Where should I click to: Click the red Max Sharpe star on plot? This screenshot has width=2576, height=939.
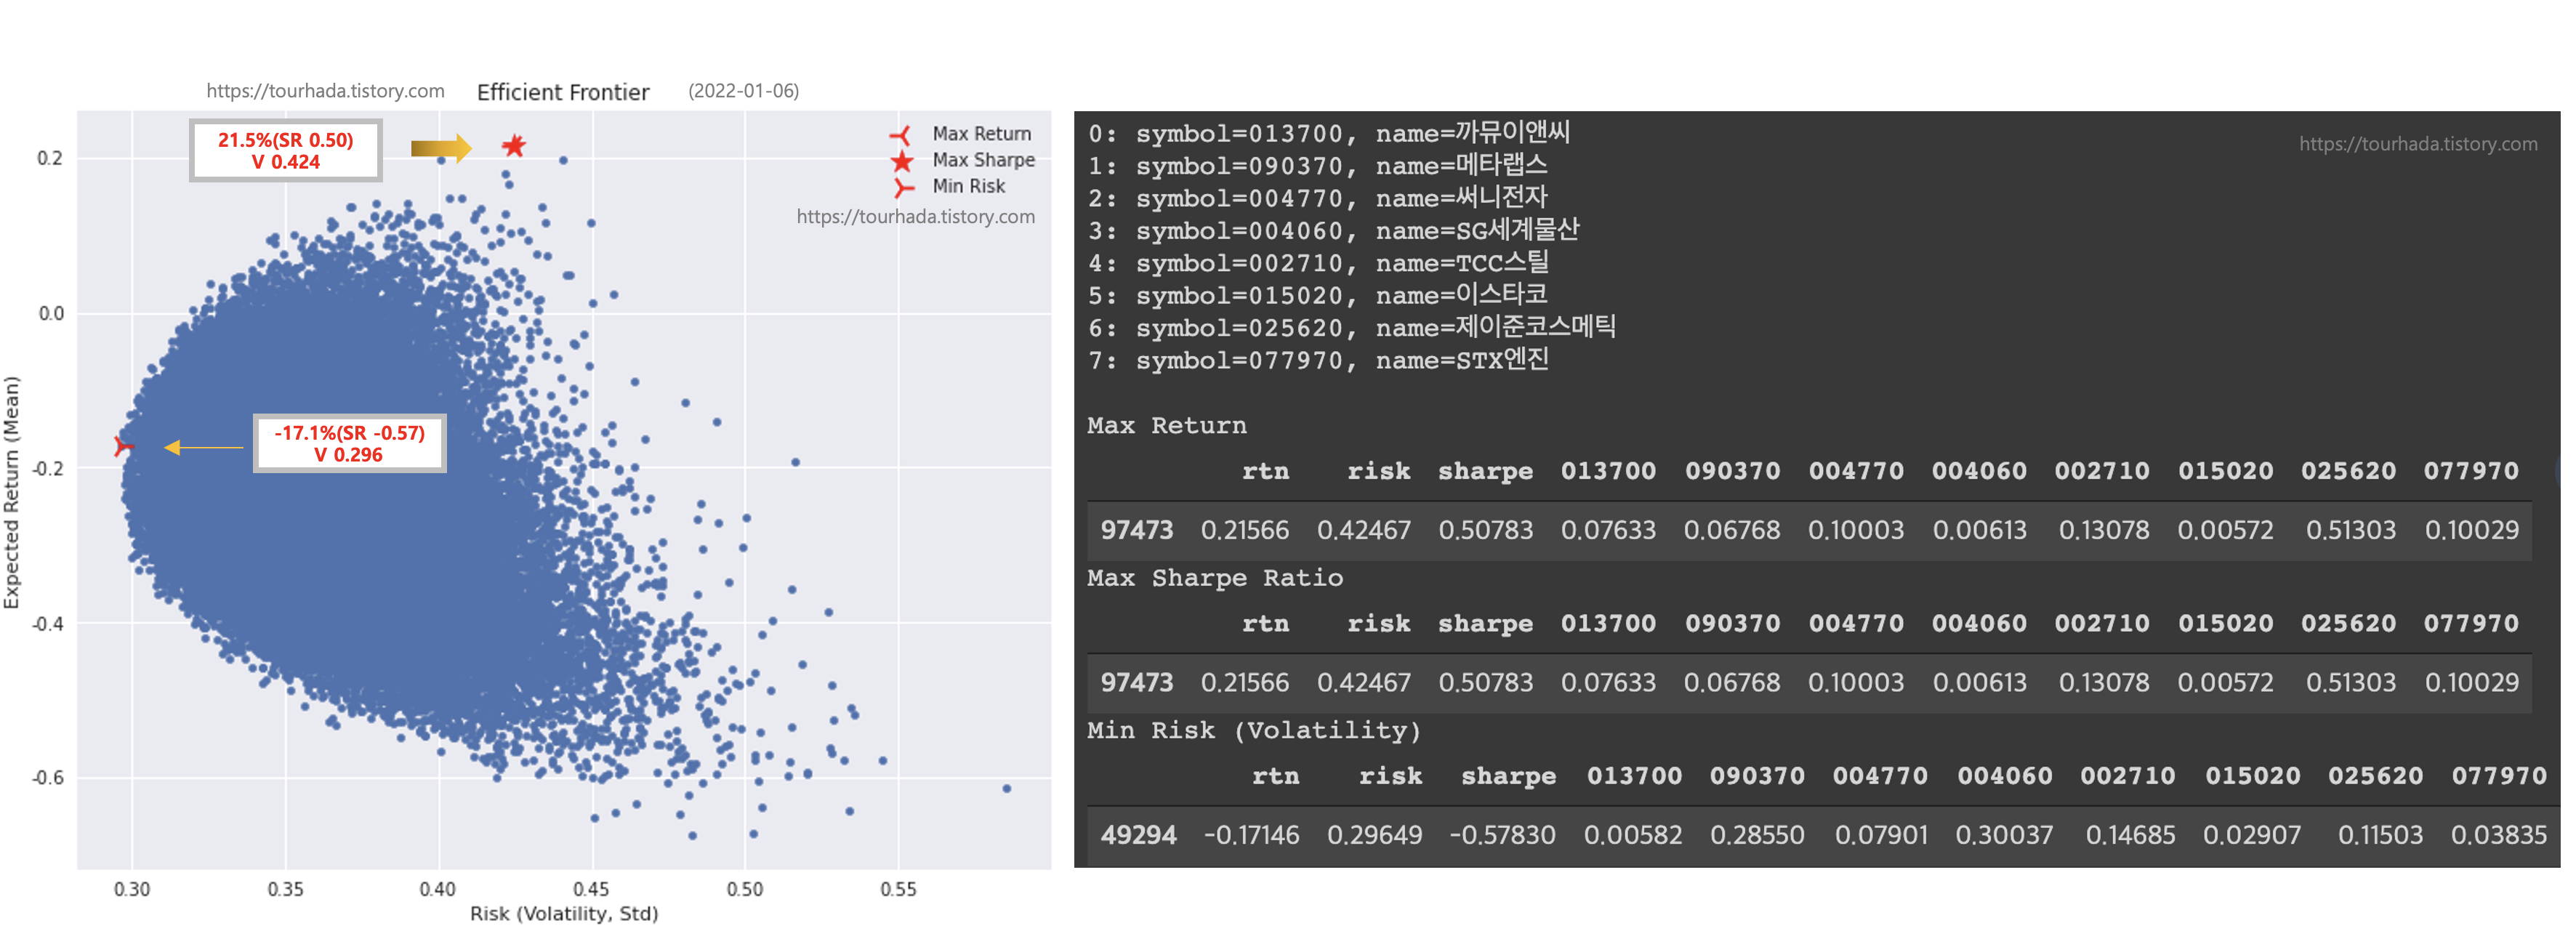tap(513, 146)
